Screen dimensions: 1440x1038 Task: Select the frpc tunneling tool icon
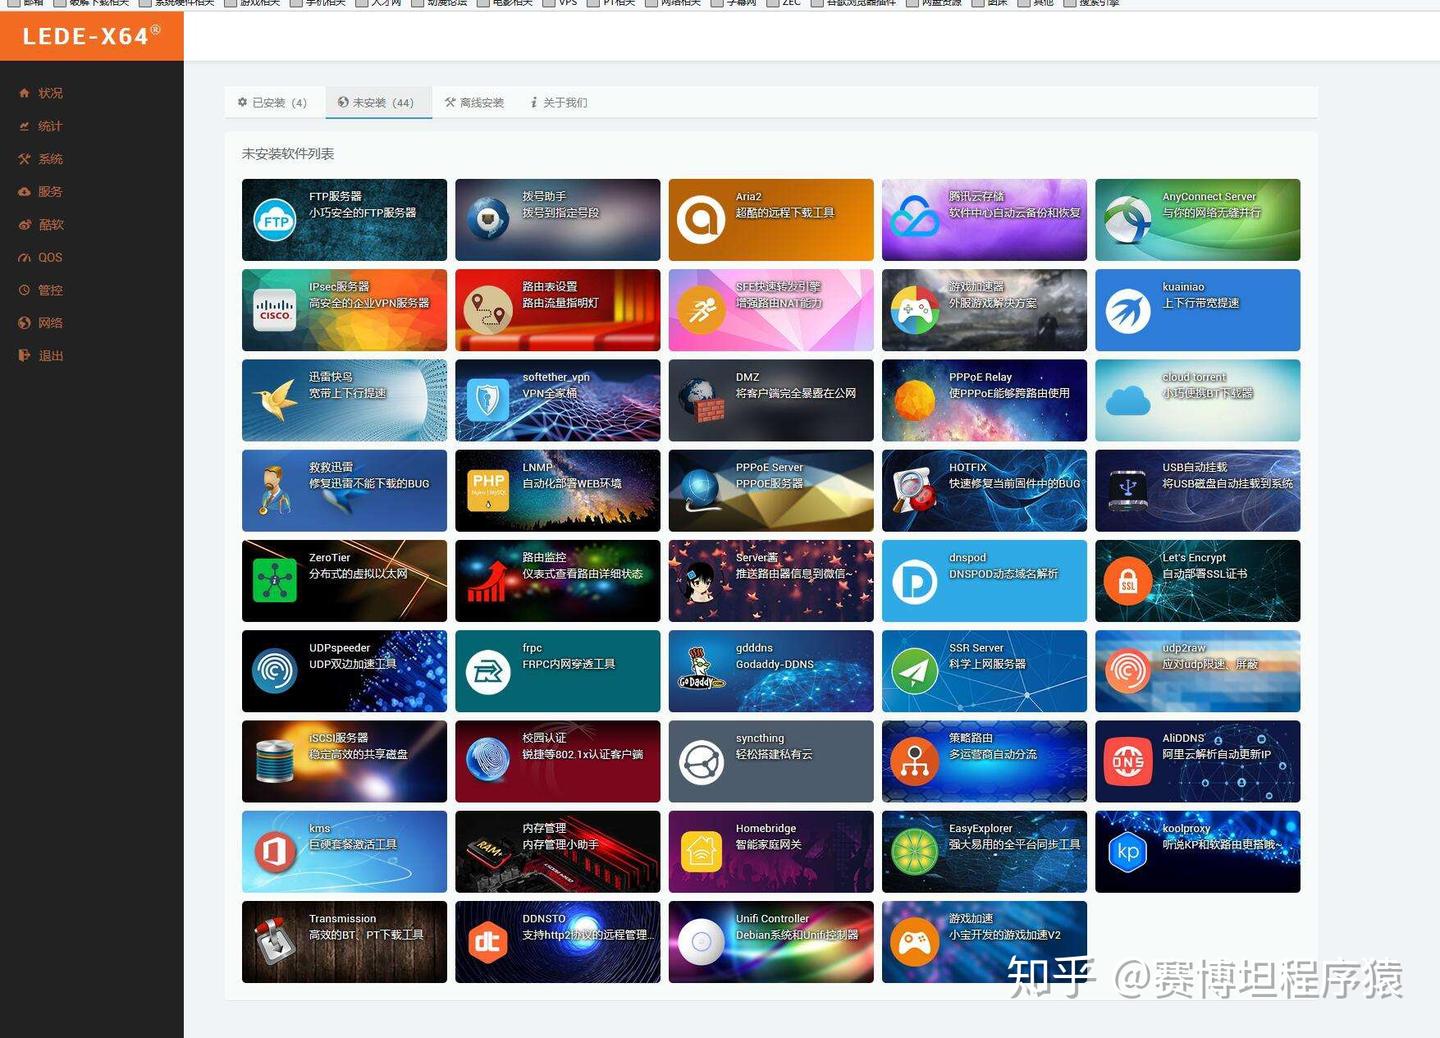coord(488,671)
